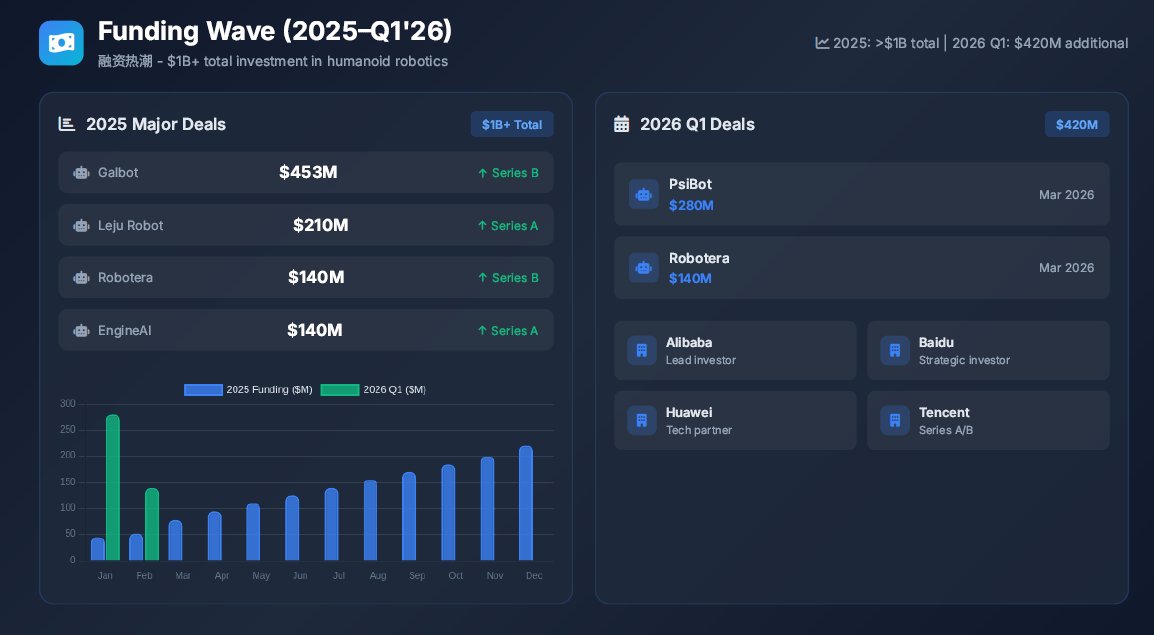The image size is (1154, 635).
Task: Select the $140M amount in the EngineAI row
Action: point(315,330)
